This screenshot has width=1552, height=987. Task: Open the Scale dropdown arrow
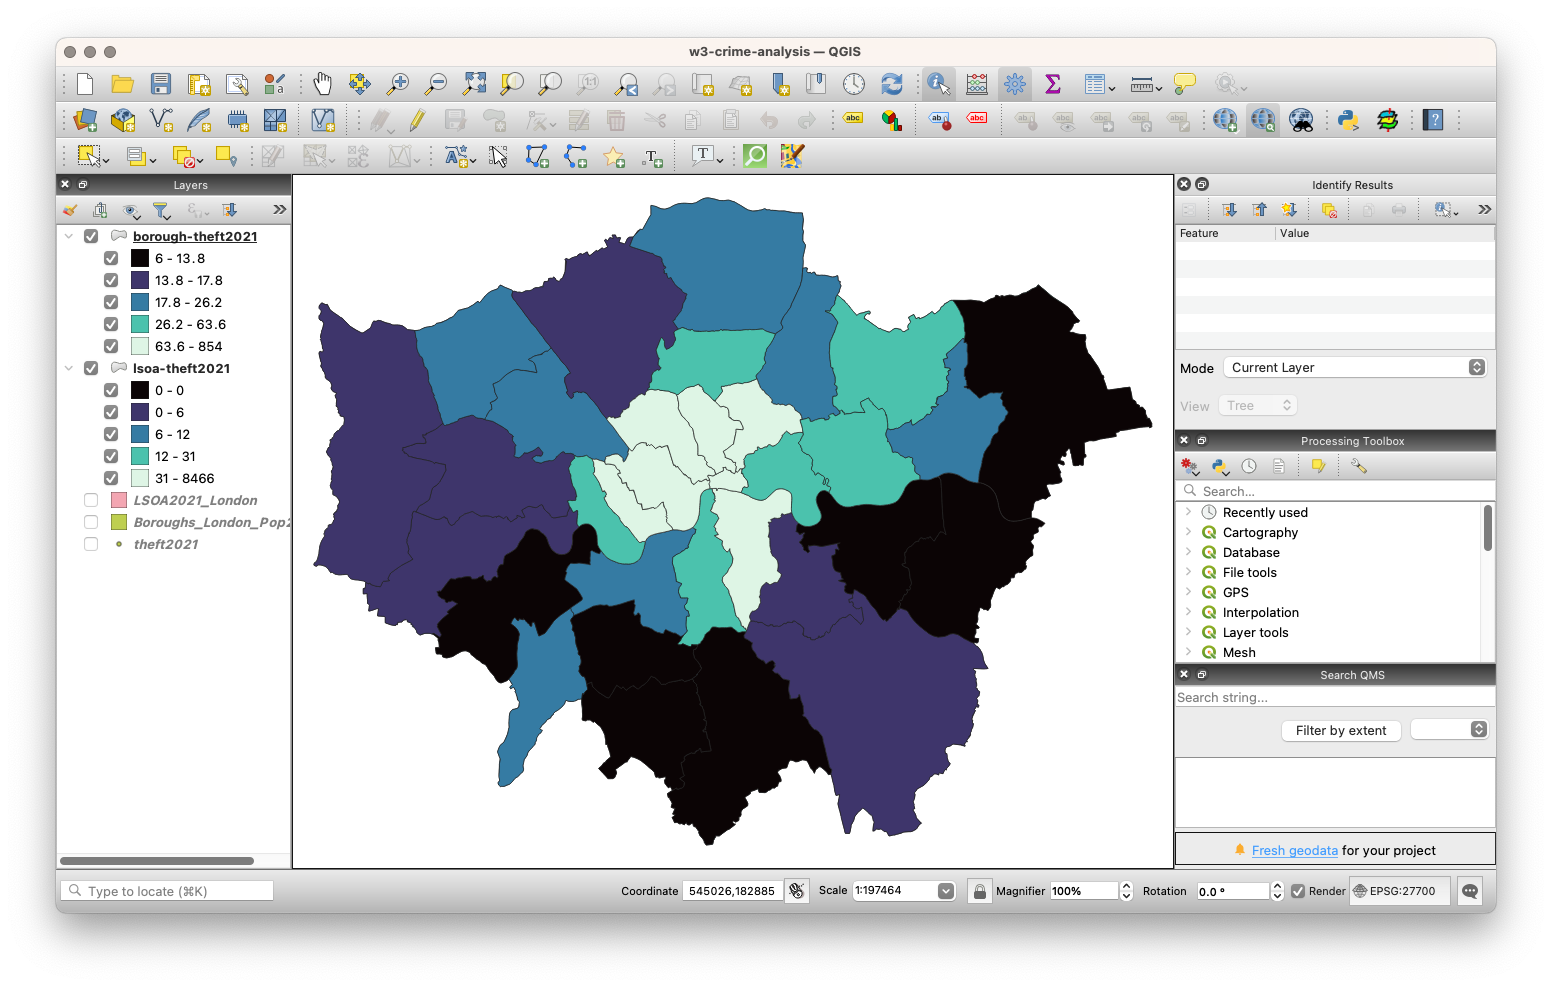tap(946, 891)
